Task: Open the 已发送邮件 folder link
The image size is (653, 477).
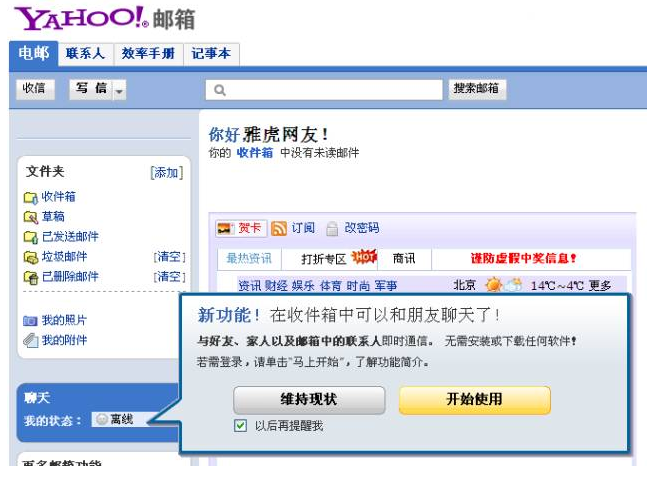Action: click(x=70, y=237)
